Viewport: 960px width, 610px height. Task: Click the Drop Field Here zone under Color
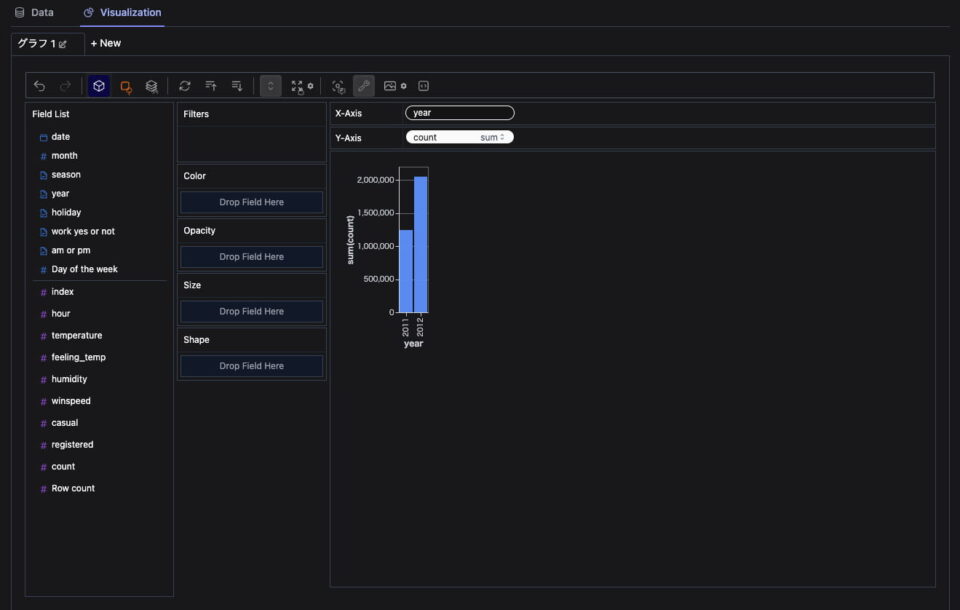pos(250,202)
